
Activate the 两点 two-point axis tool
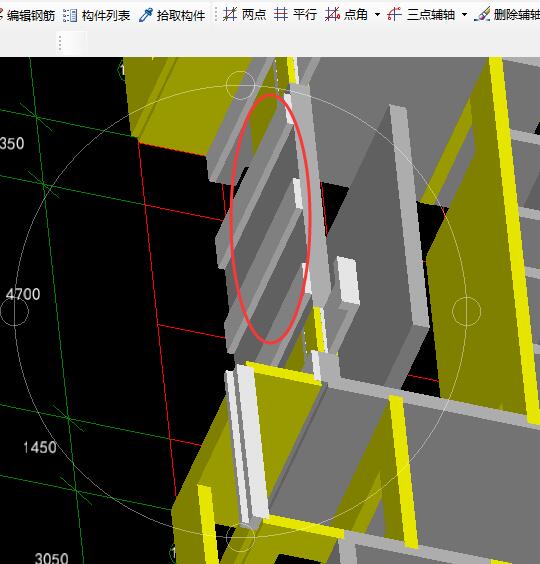[230, 14]
